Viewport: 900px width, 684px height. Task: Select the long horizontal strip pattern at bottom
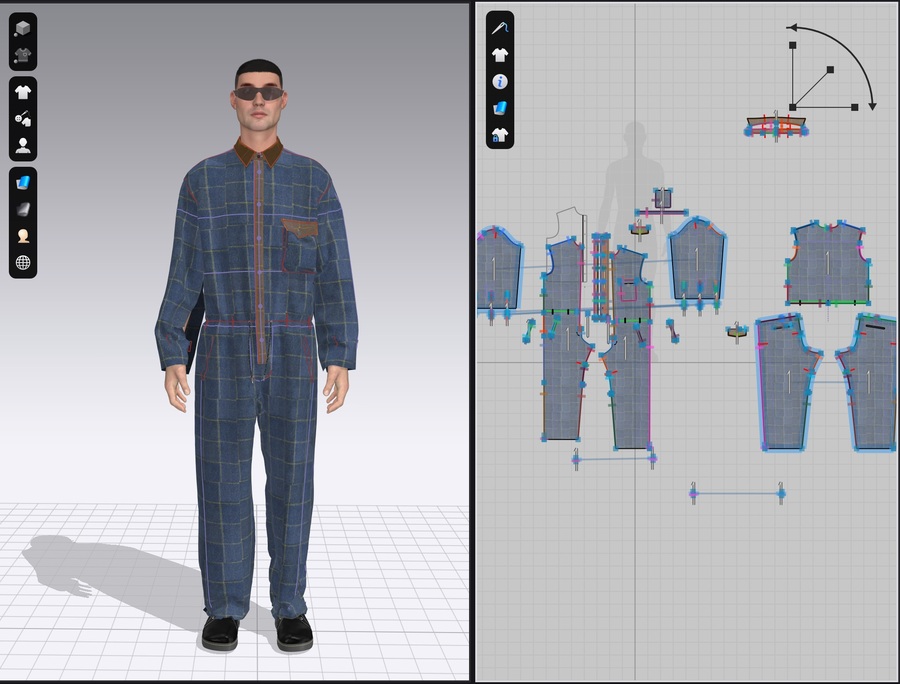tap(737, 493)
